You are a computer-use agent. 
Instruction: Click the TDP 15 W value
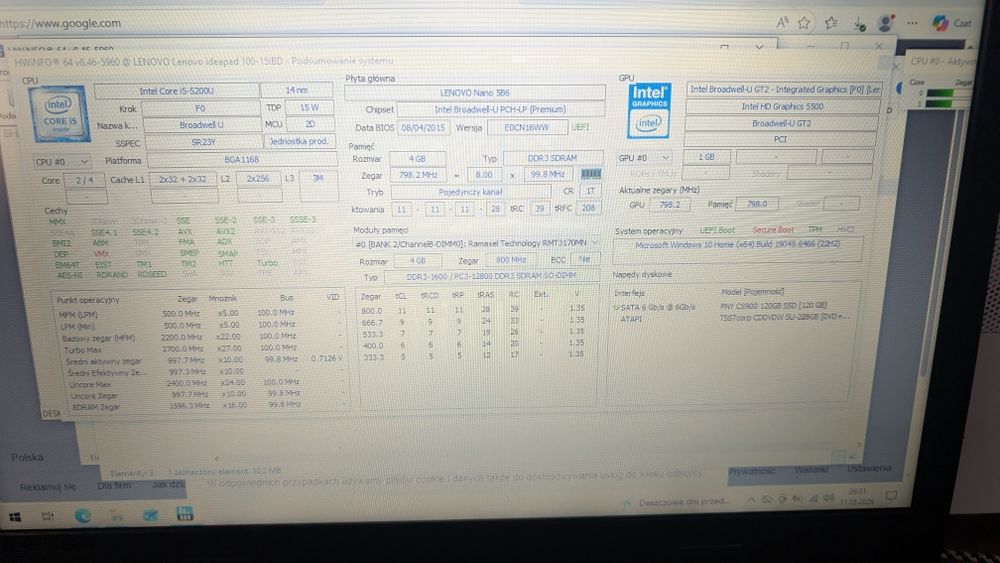coord(309,107)
